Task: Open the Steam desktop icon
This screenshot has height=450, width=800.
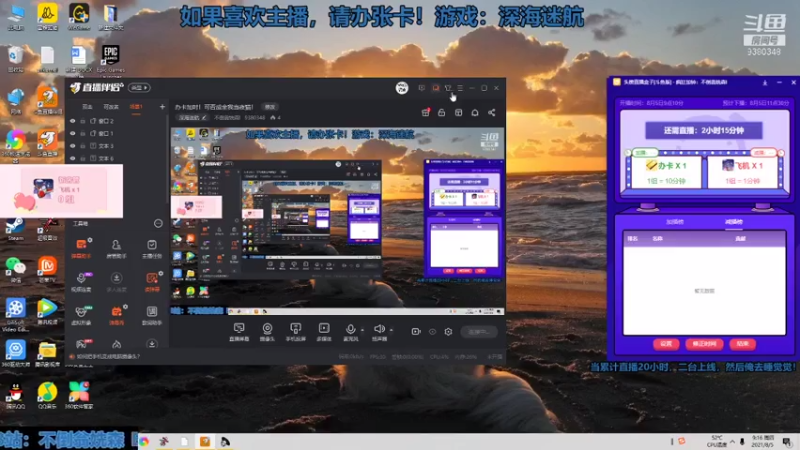Action: click(x=15, y=229)
